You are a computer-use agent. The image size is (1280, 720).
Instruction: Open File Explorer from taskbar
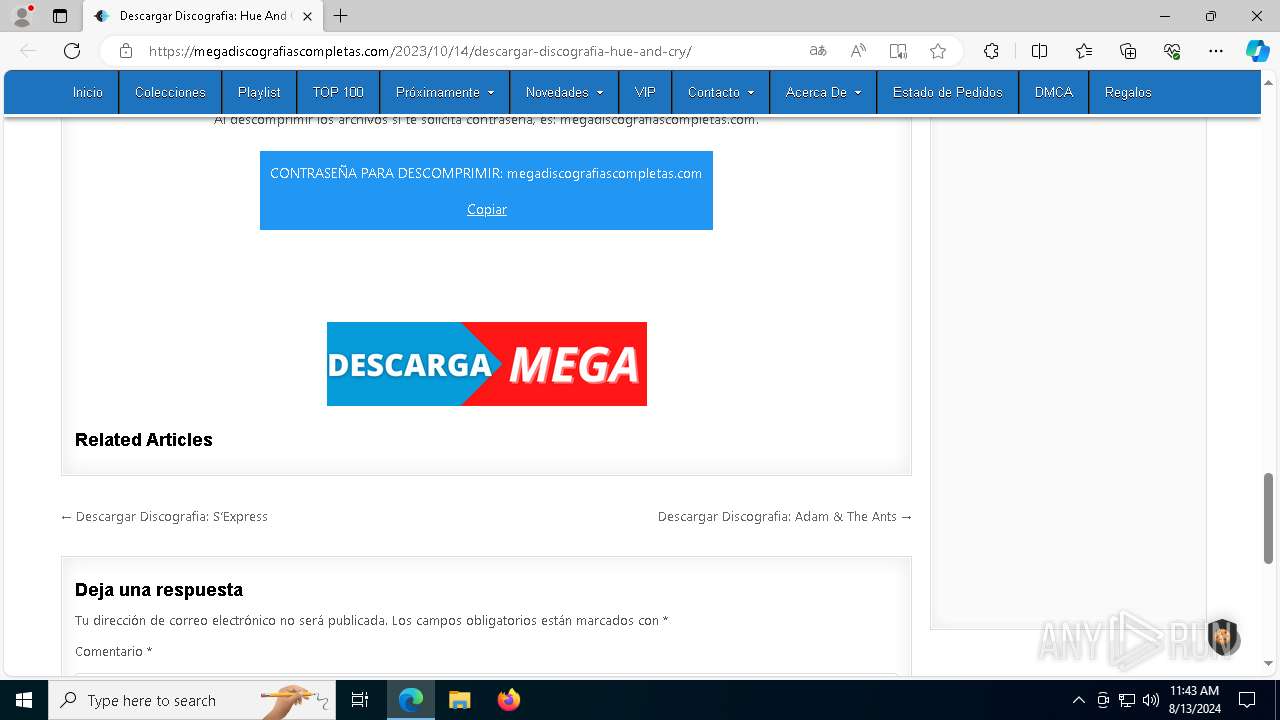coord(459,700)
